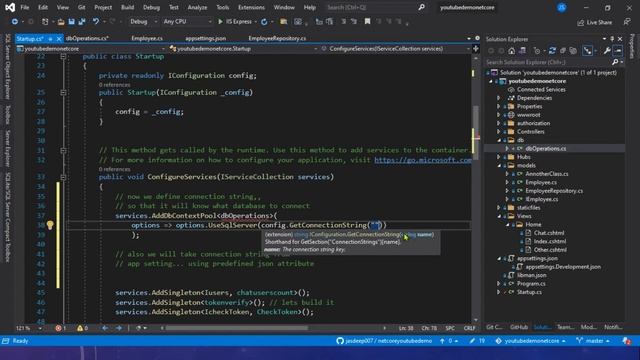Switch to the appsettings.json tab
Image resolution: width=640 pixels, height=360 pixels.
pos(205,38)
